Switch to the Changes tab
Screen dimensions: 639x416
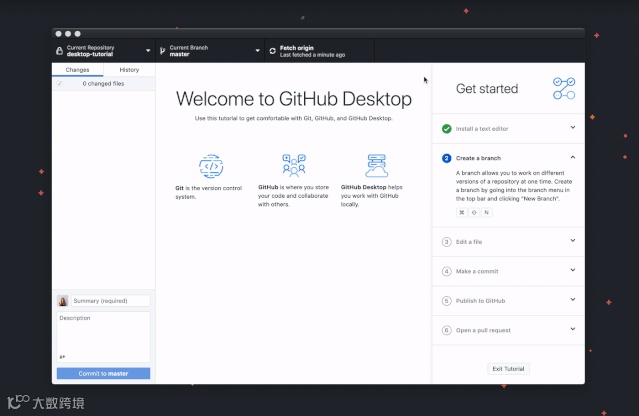pos(77,70)
